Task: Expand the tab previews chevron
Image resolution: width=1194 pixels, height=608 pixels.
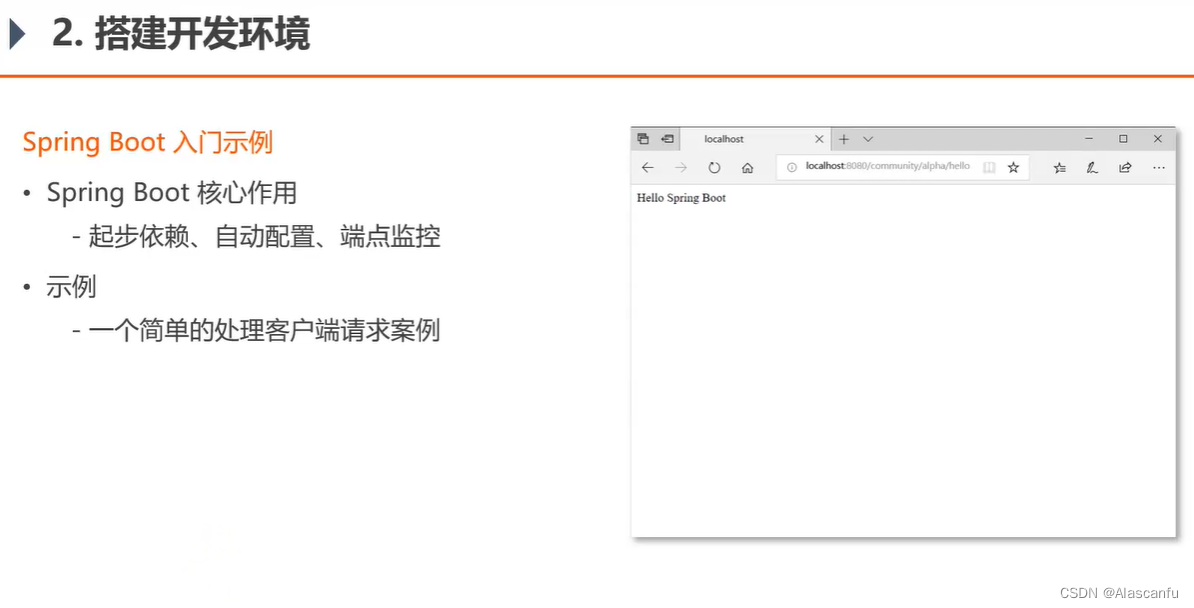Action: coord(868,139)
